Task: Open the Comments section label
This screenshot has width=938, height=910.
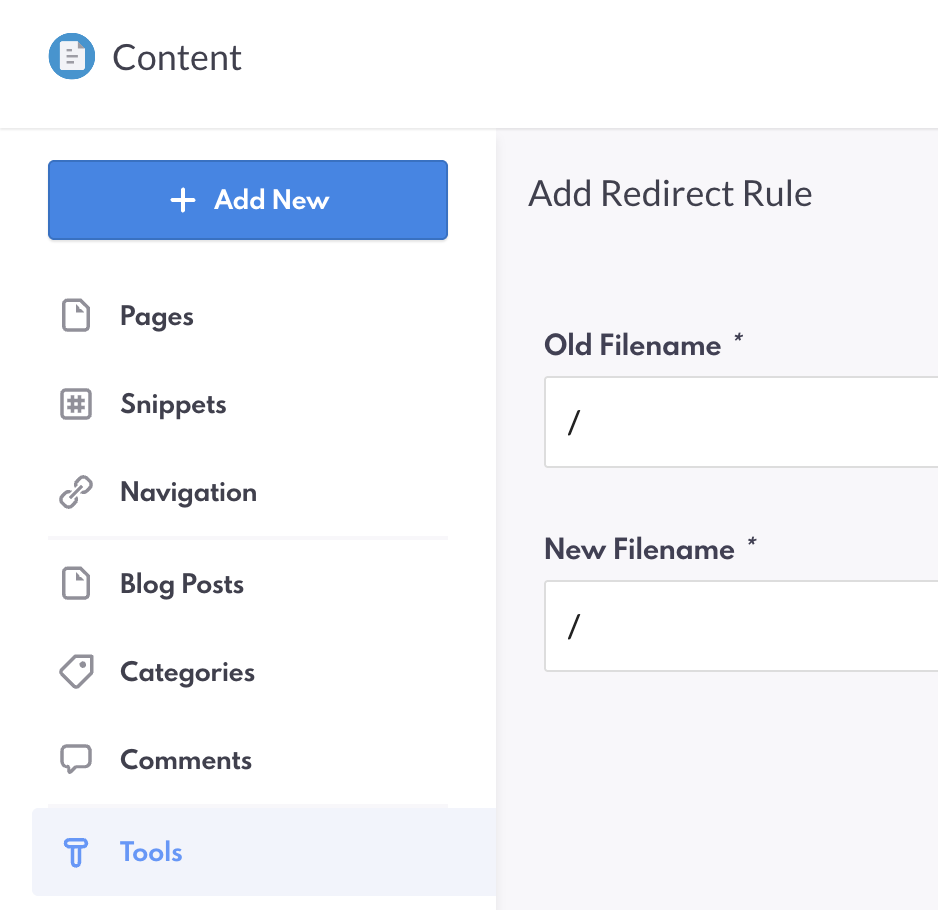Action: click(186, 760)
